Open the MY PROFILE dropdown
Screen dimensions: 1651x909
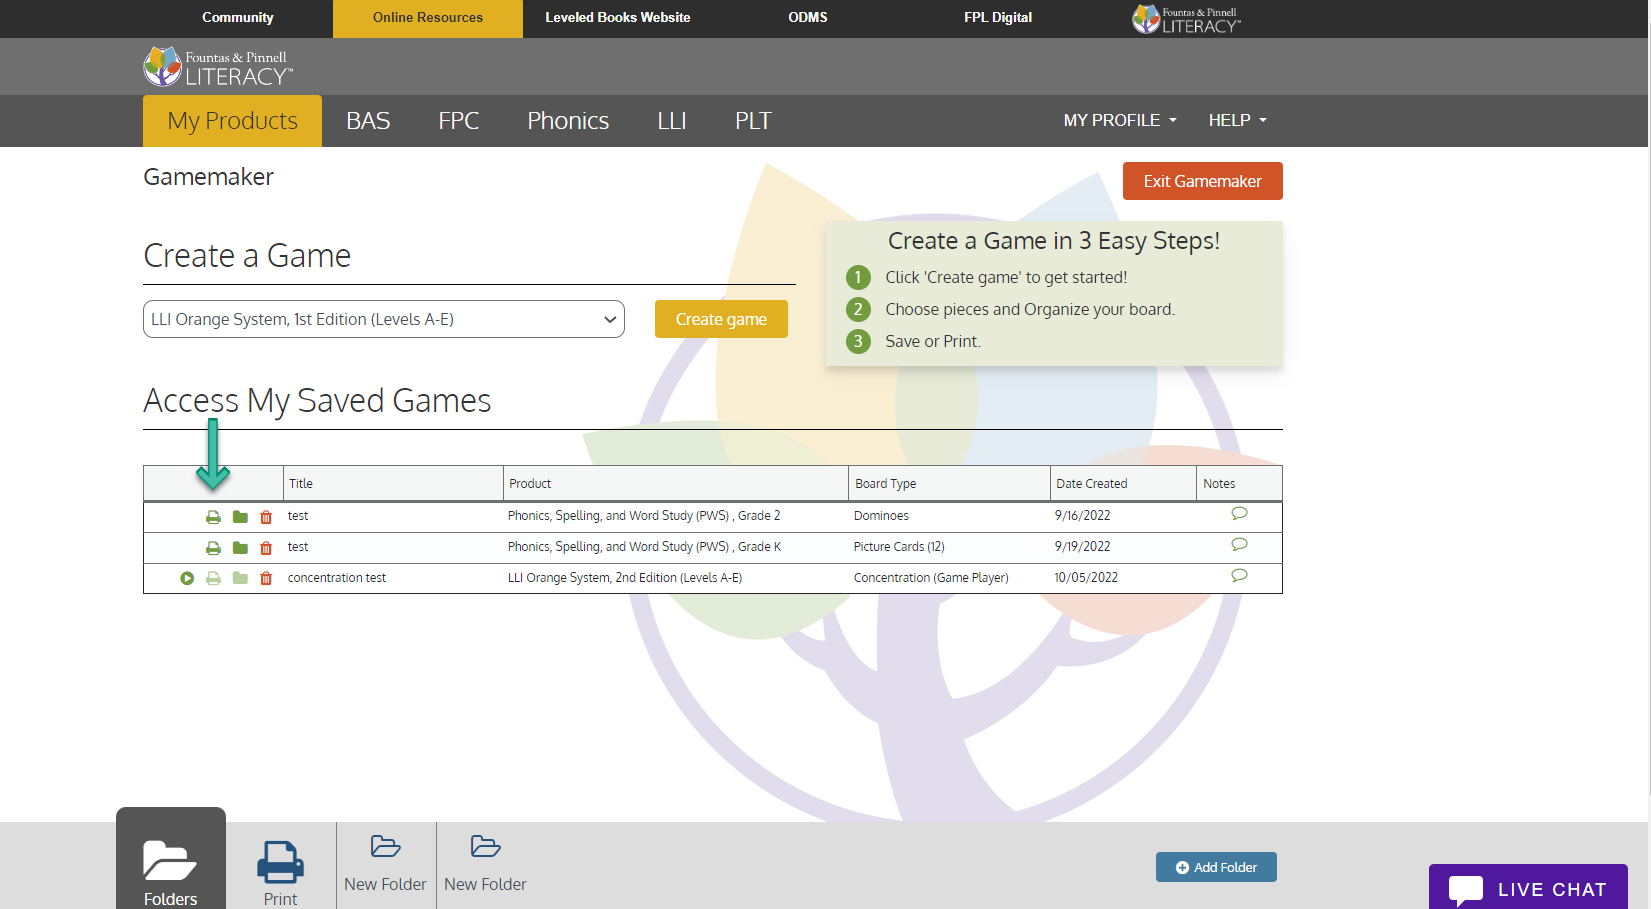(x=1119, y=120)
